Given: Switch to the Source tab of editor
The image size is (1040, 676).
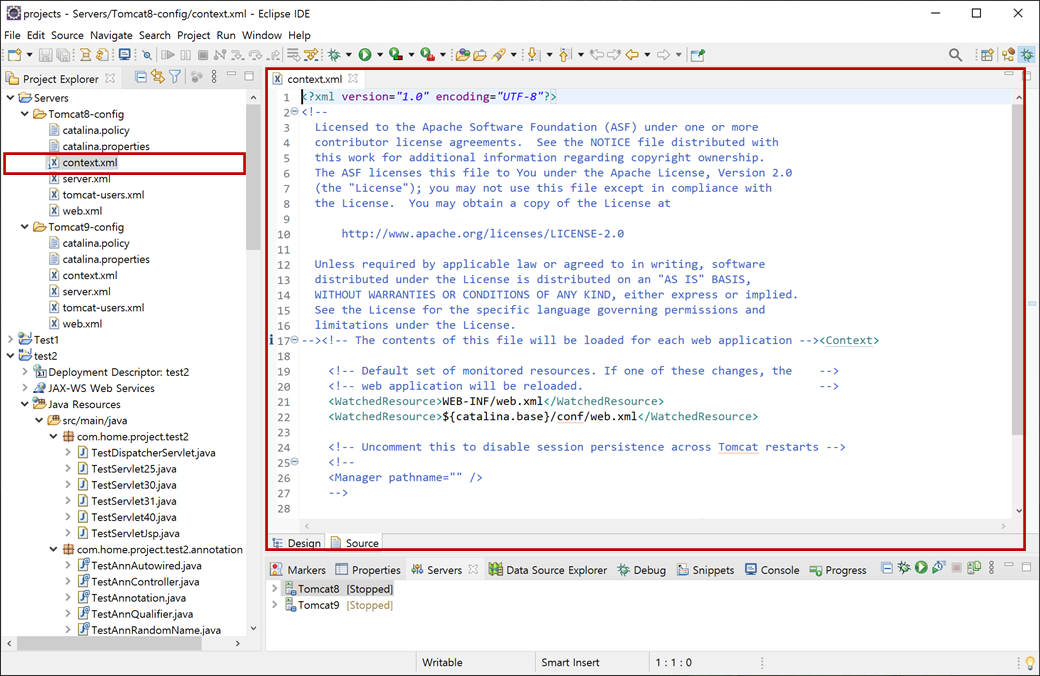Looking at the screenshot, I should tap(355, 543).
